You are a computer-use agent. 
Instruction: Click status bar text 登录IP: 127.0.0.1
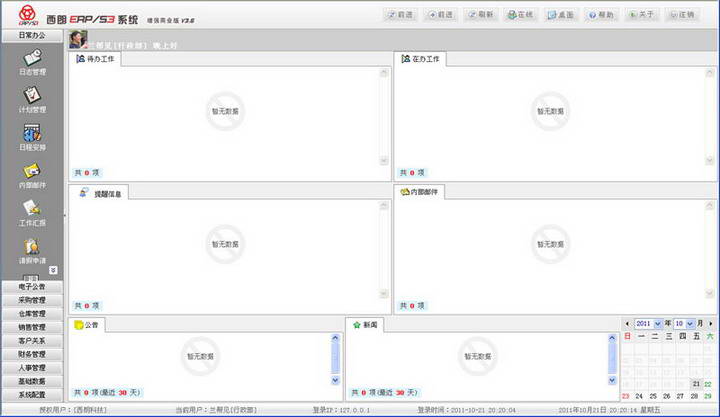pos(341,410)
